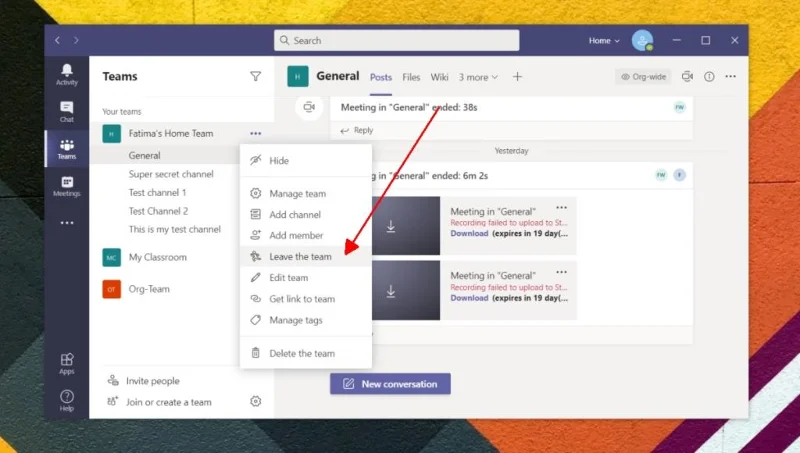Choose Leave the team option

point(306,257)
